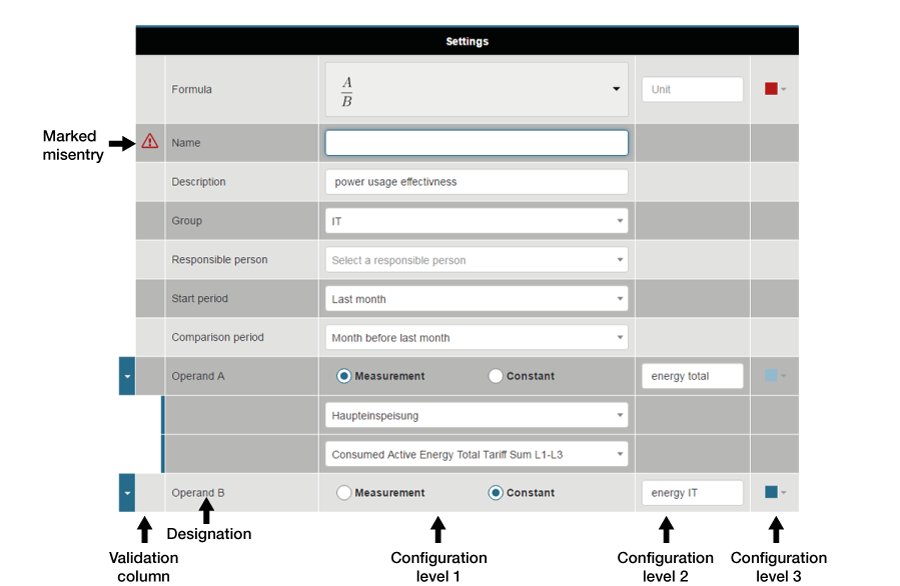This screenshot has height=586, width=900.
Task: Click the energy total input field
Action: pos(692,376)
